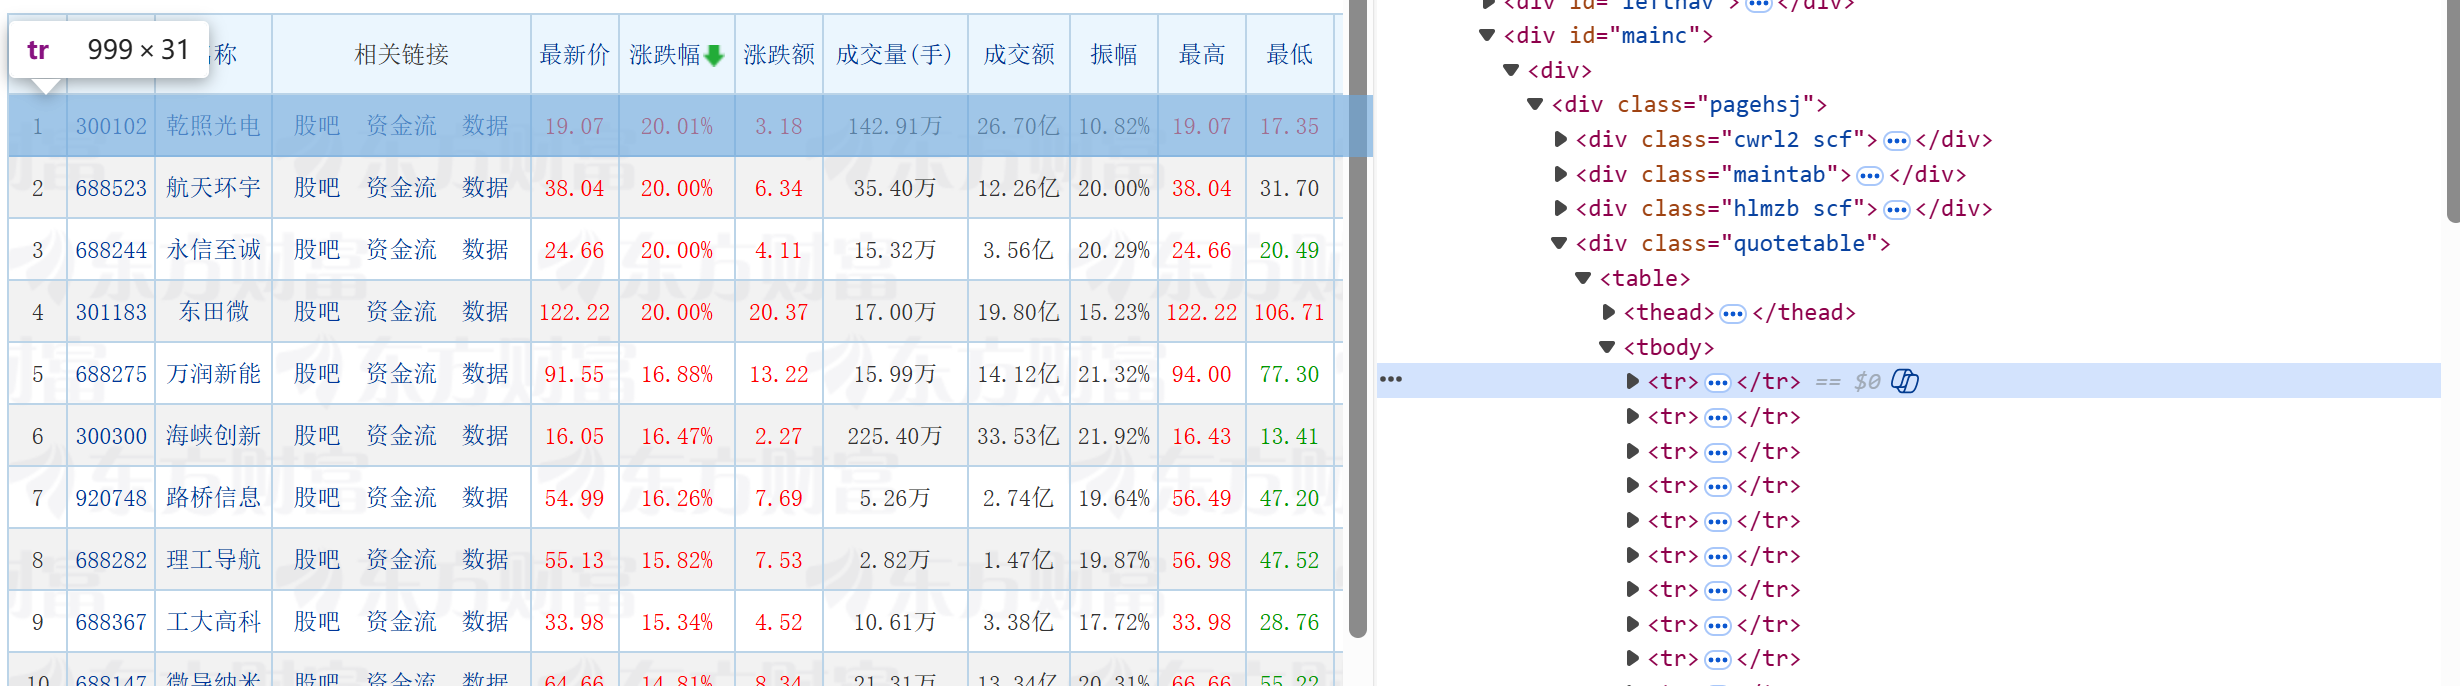
Task: Expand ellipsis badge of hlmzb scf div
Action: (1897, 210)
